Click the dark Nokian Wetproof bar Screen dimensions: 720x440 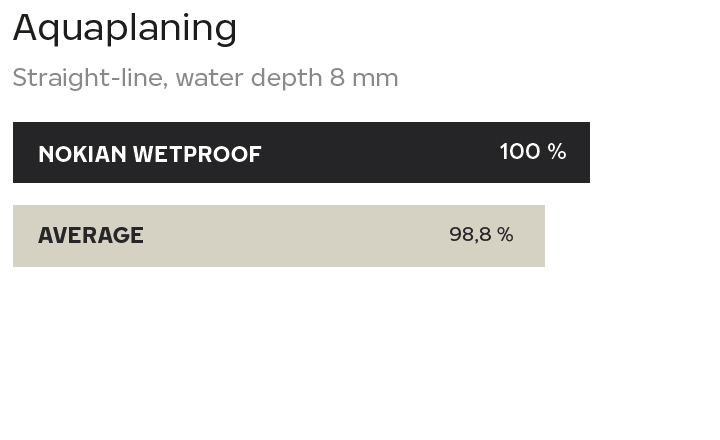click(301, 152)
